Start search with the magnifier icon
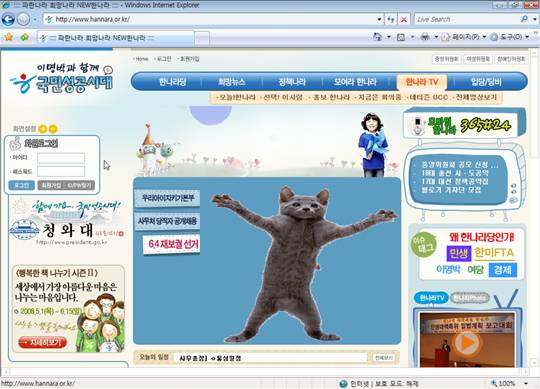The height and width of the screenshot is (389, 540). (525, 19)
